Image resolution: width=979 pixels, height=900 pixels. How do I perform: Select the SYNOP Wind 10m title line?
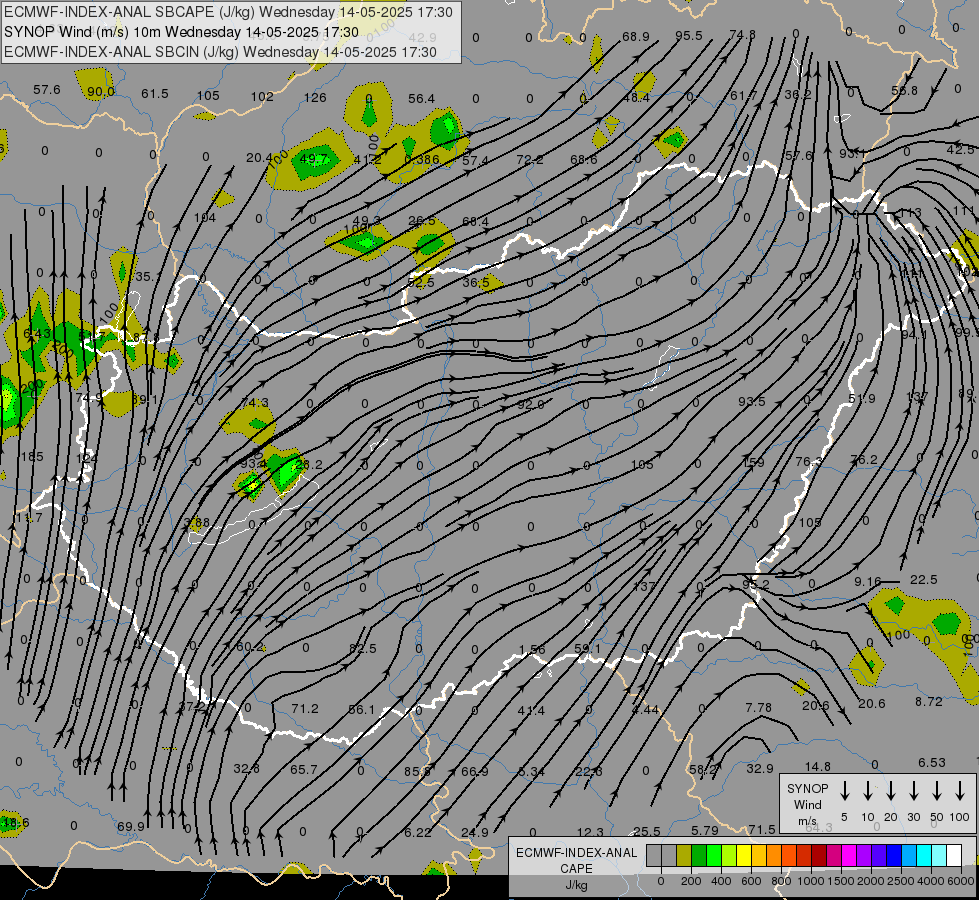[182, 32]
